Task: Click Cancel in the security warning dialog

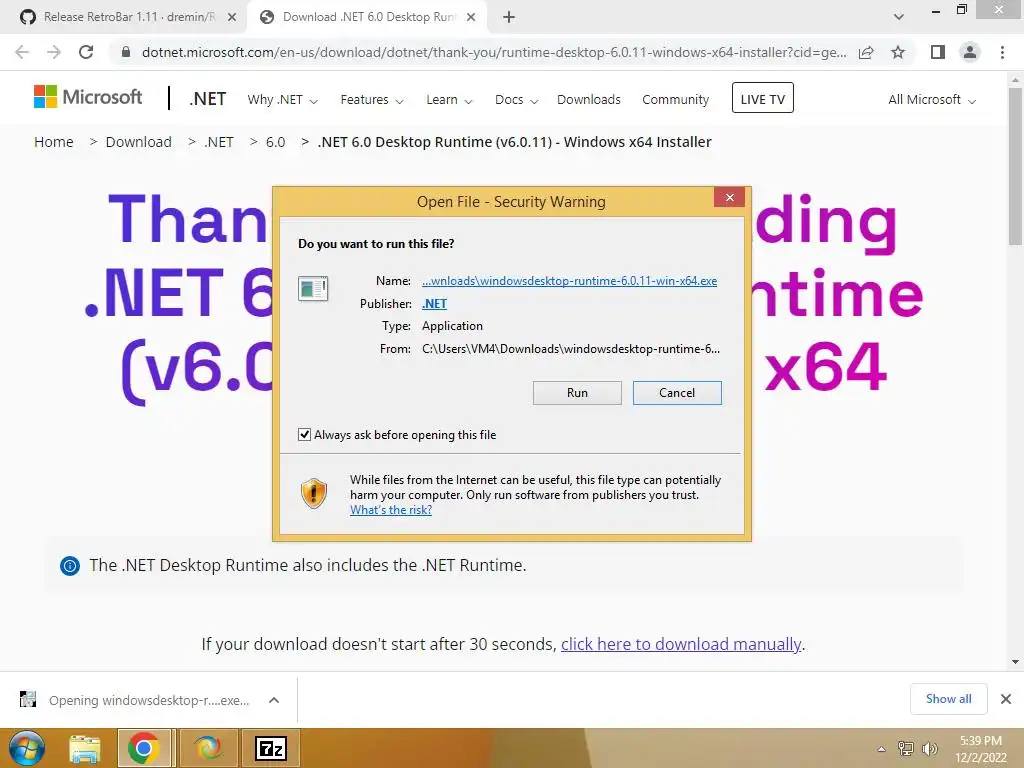Action: pos(677,392)
